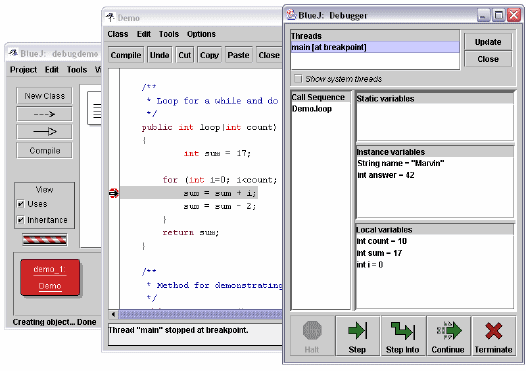Click the striped work indicator in BlueJ window
The height and width of the screenshot is (371, 526).
click(x=45, y=240)
